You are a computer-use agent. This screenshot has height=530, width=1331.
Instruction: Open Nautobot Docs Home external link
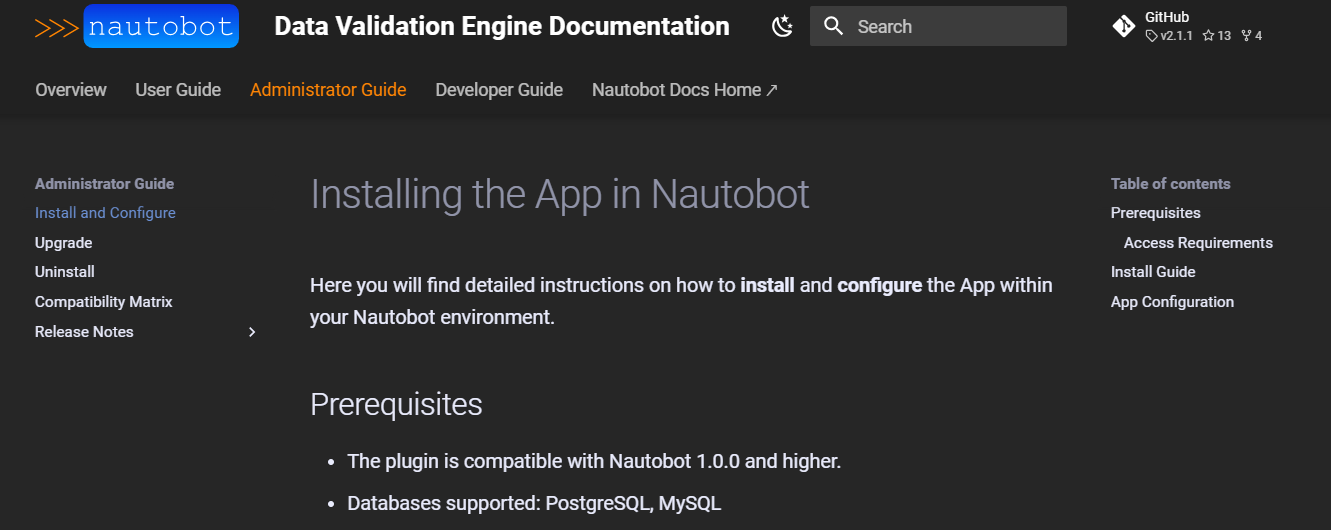coord(685,90)
